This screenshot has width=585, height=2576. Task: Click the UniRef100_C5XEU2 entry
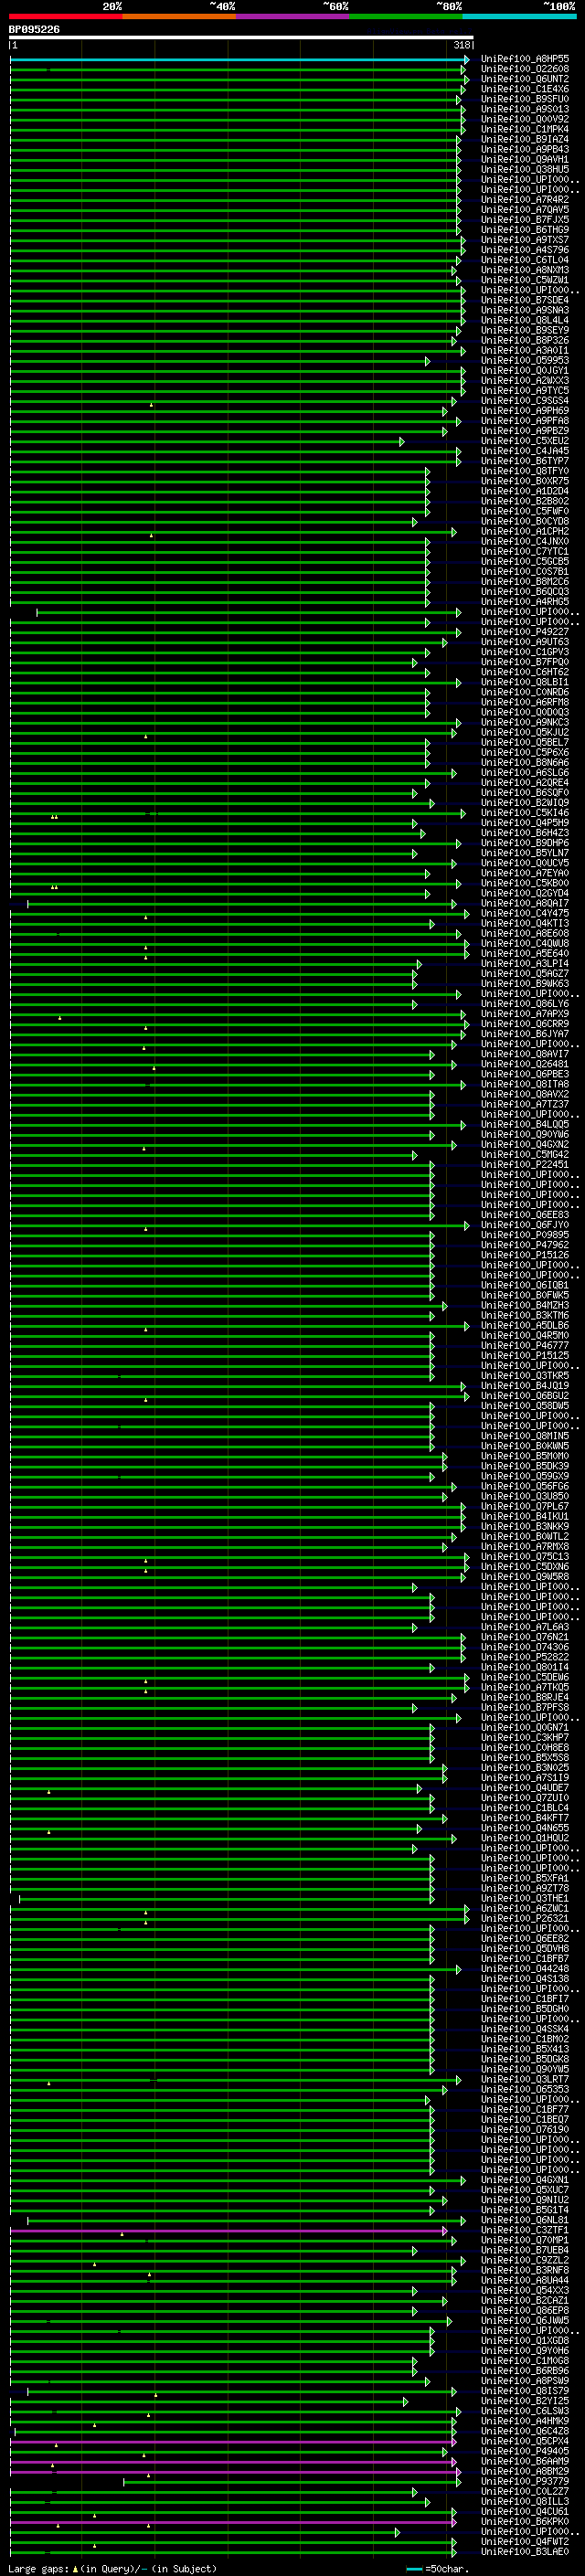tap(525, 441)
